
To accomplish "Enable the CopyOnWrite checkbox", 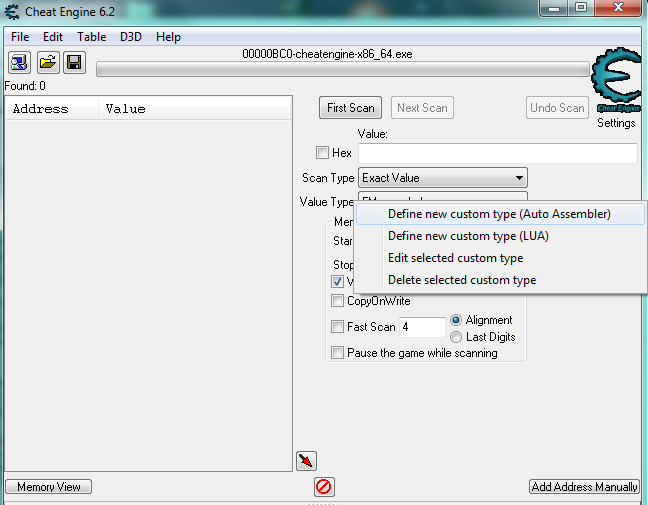I will coord(337,300).
